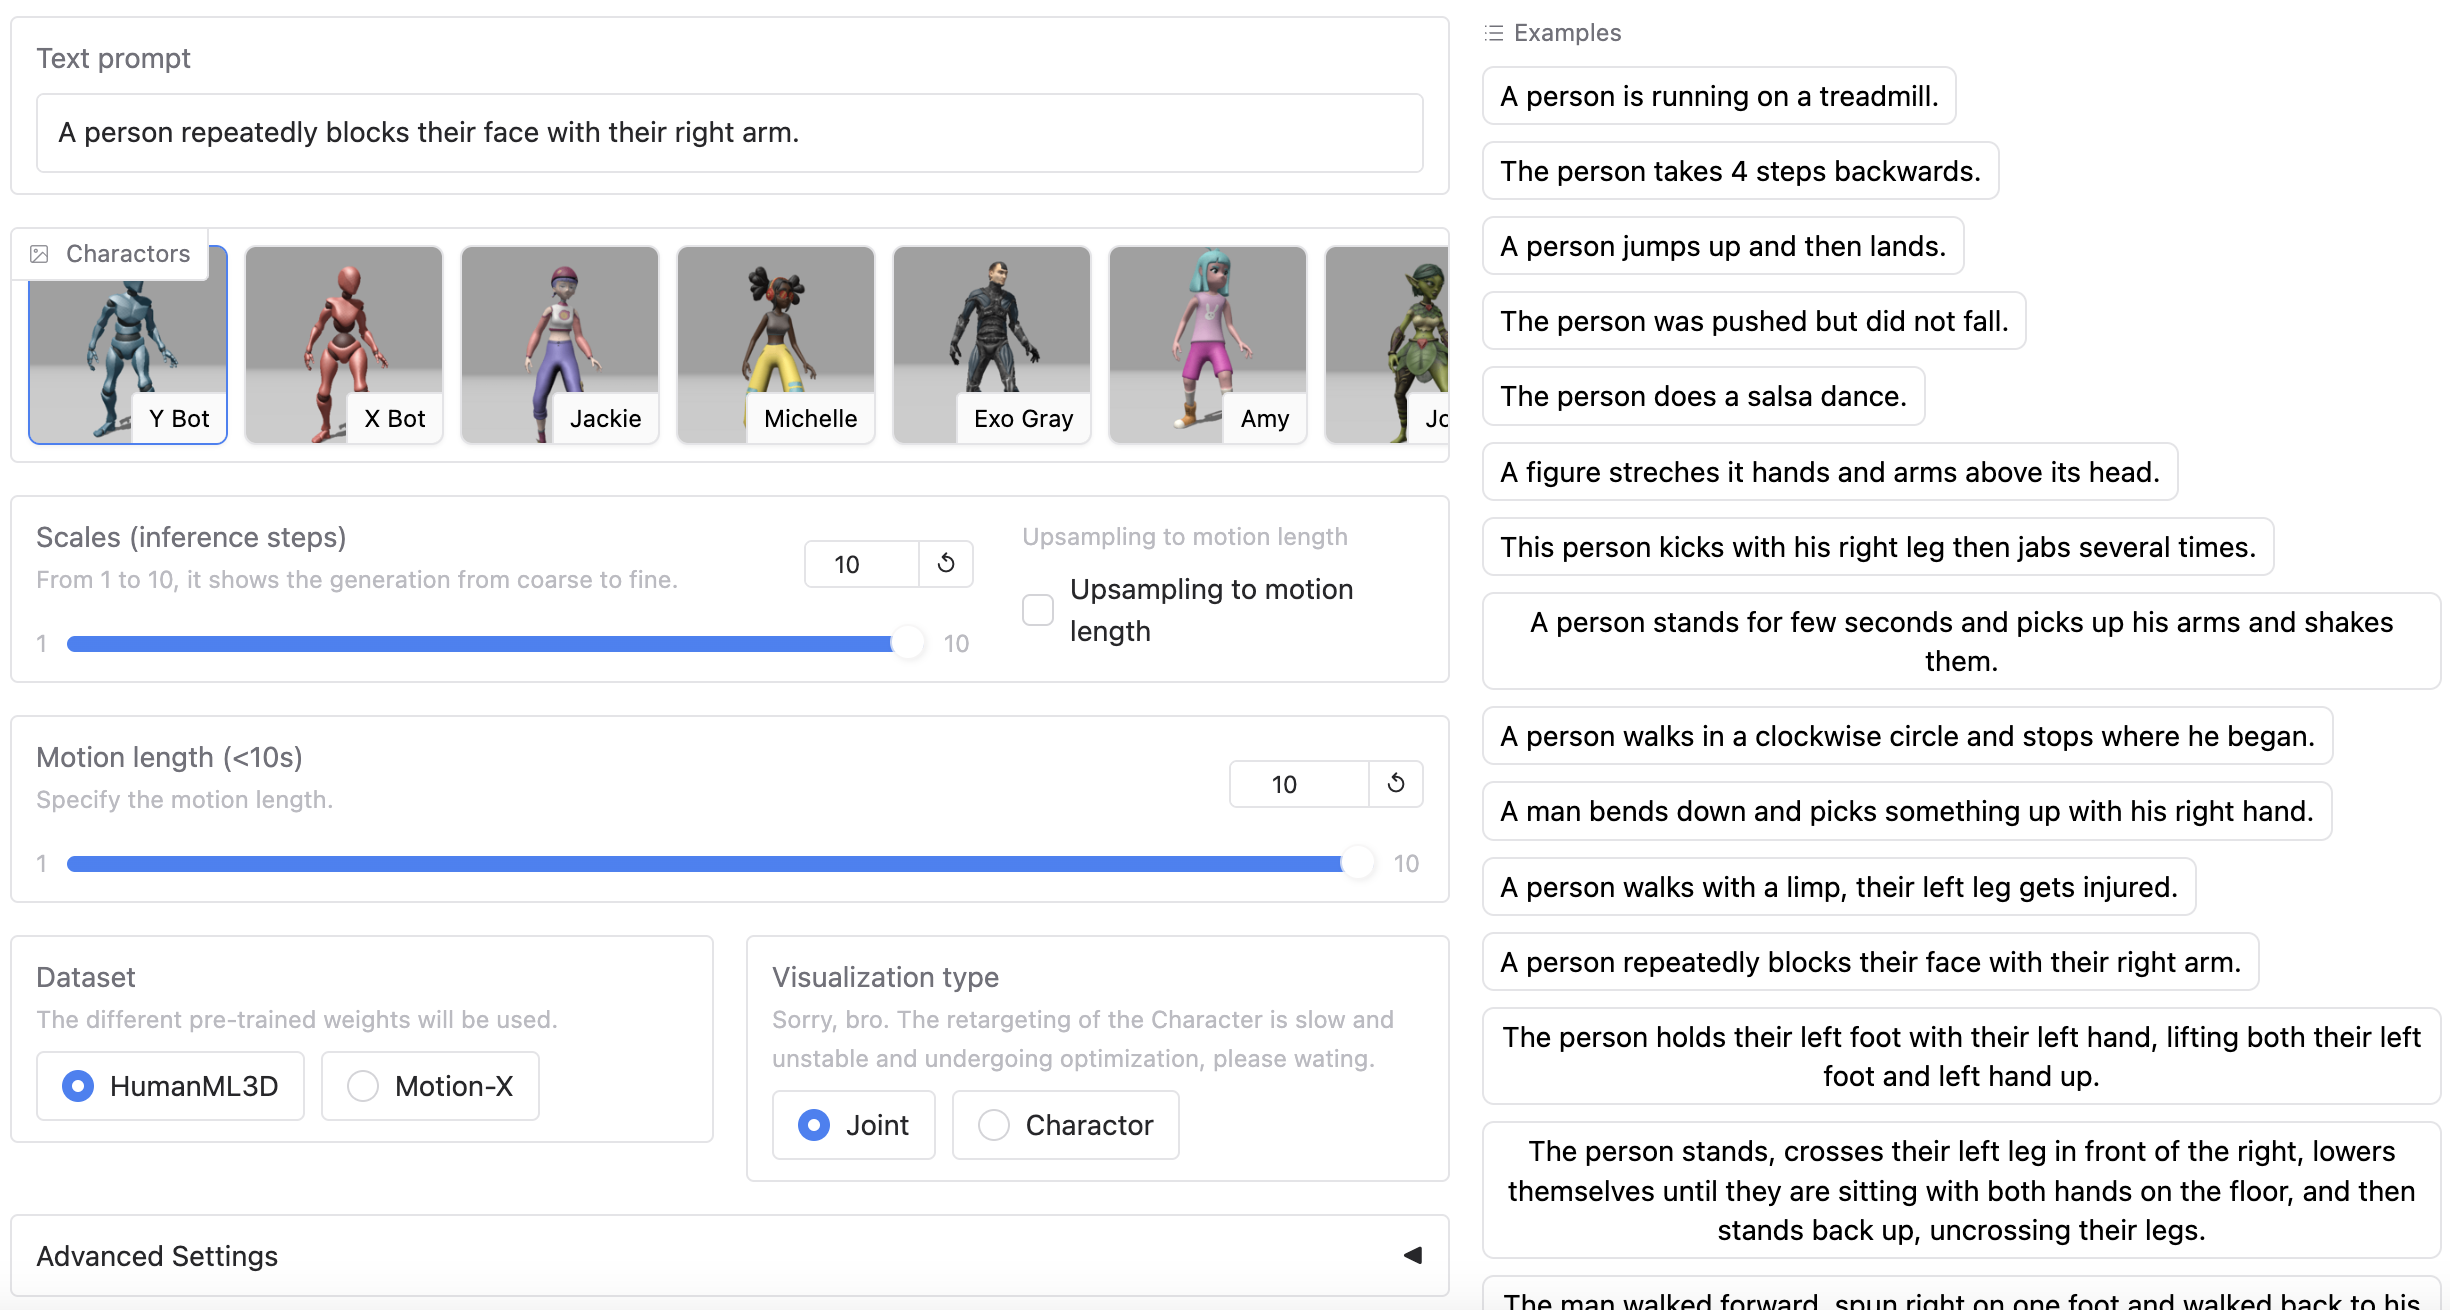Click the Advanced Settings arrow triangle

pyautogui.click(x=1412, y=1256)
